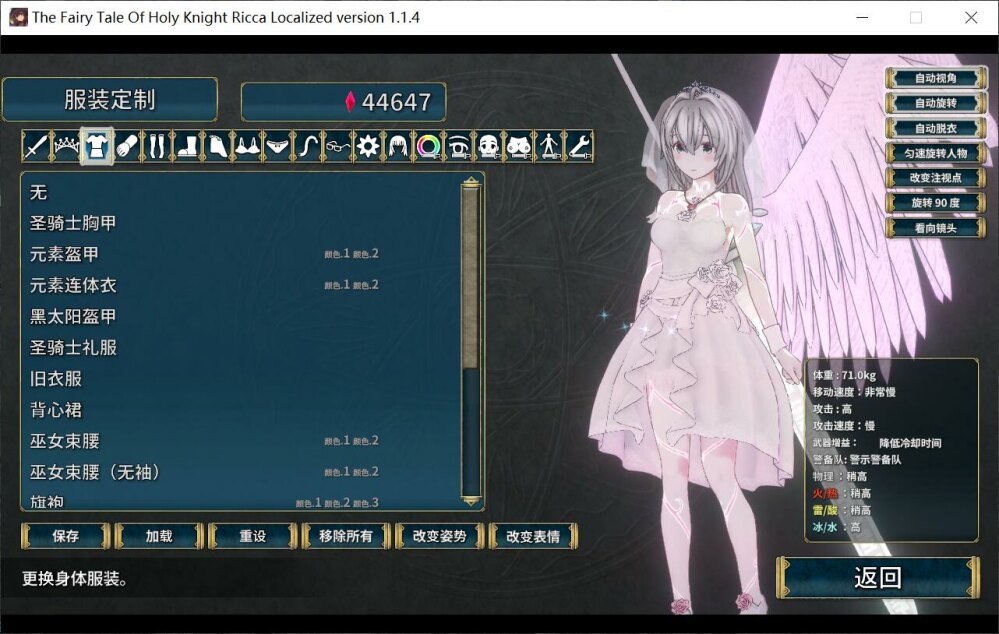Open the boots category
This screenshot has height=634, width=999.
(x=187, y=147)
